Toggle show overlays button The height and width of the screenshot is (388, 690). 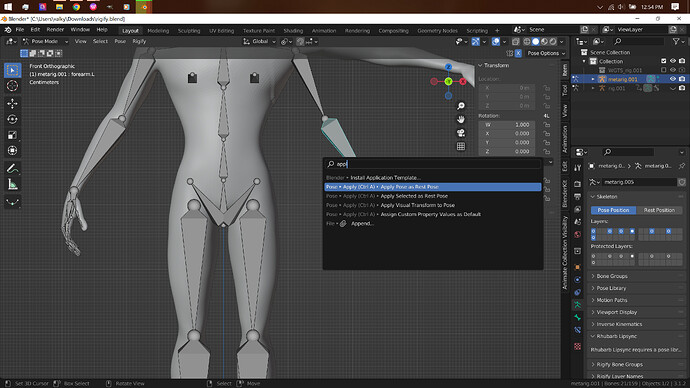click(x=496, y=41)
